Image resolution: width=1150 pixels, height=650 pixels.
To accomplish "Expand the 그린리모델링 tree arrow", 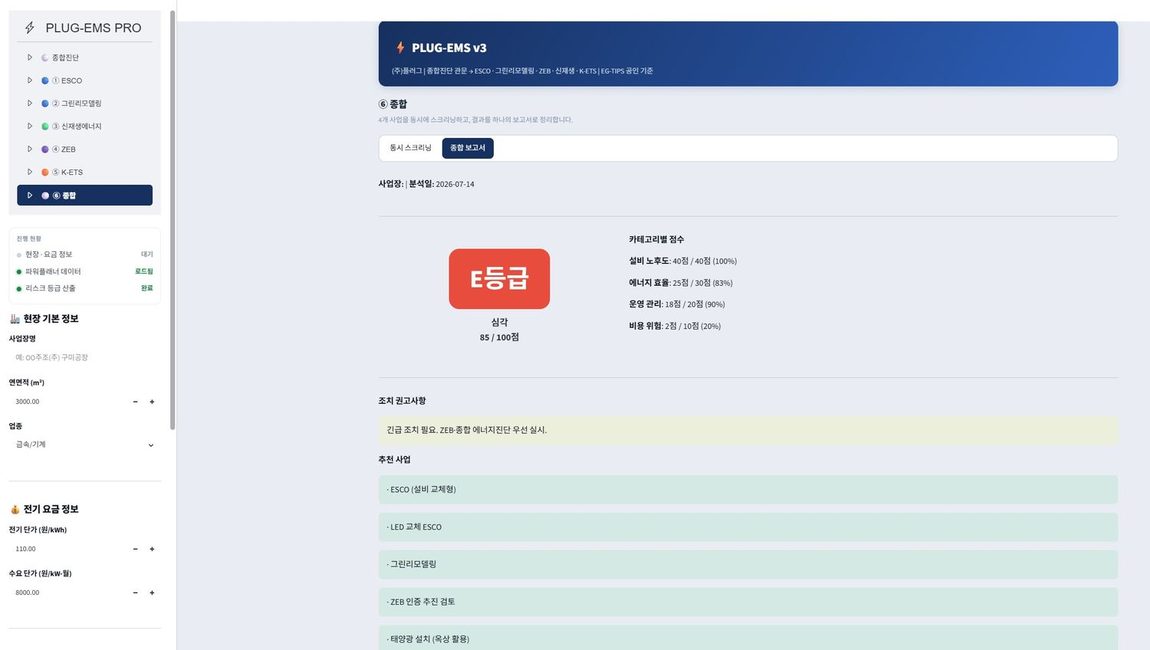I will tap(30, 103).
